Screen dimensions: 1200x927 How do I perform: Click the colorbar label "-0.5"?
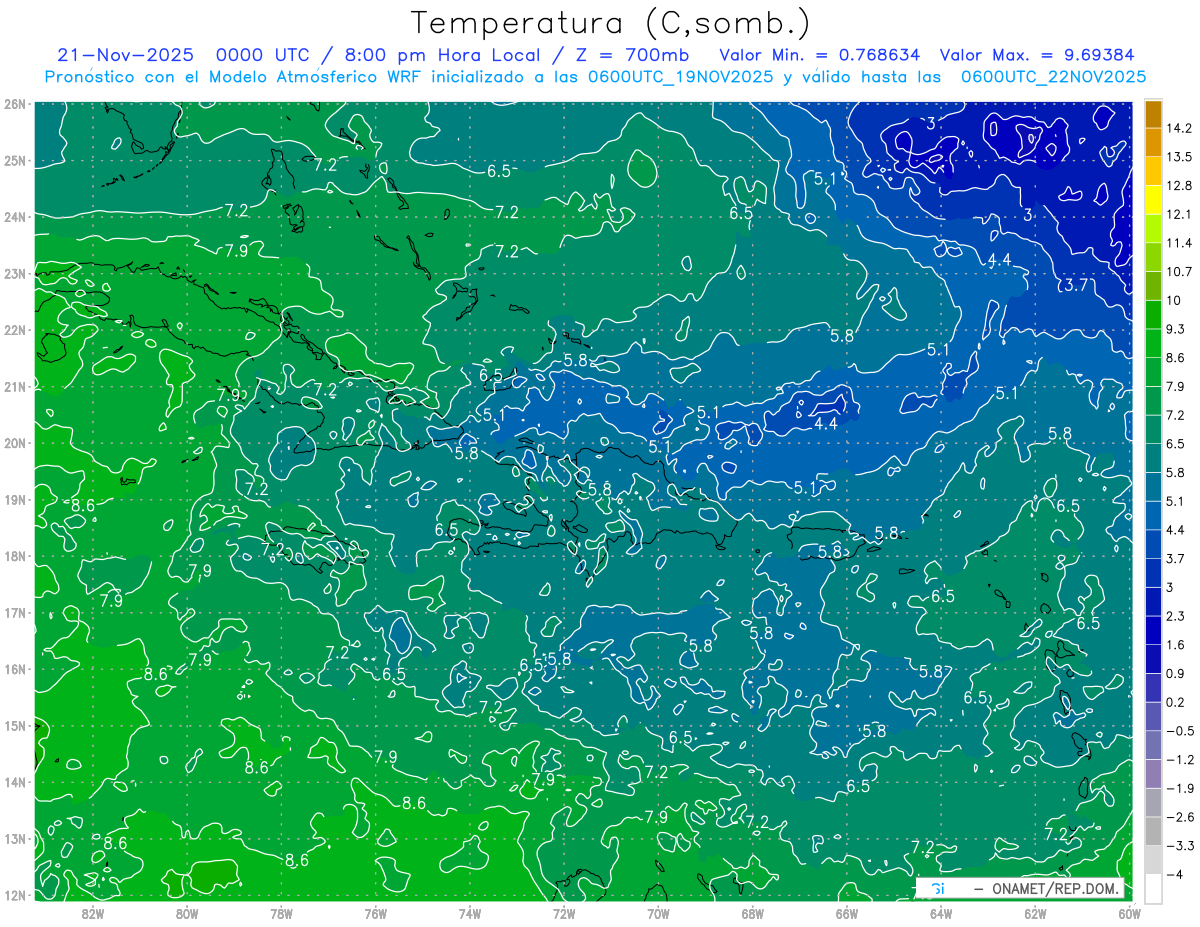pos(1181,731)
